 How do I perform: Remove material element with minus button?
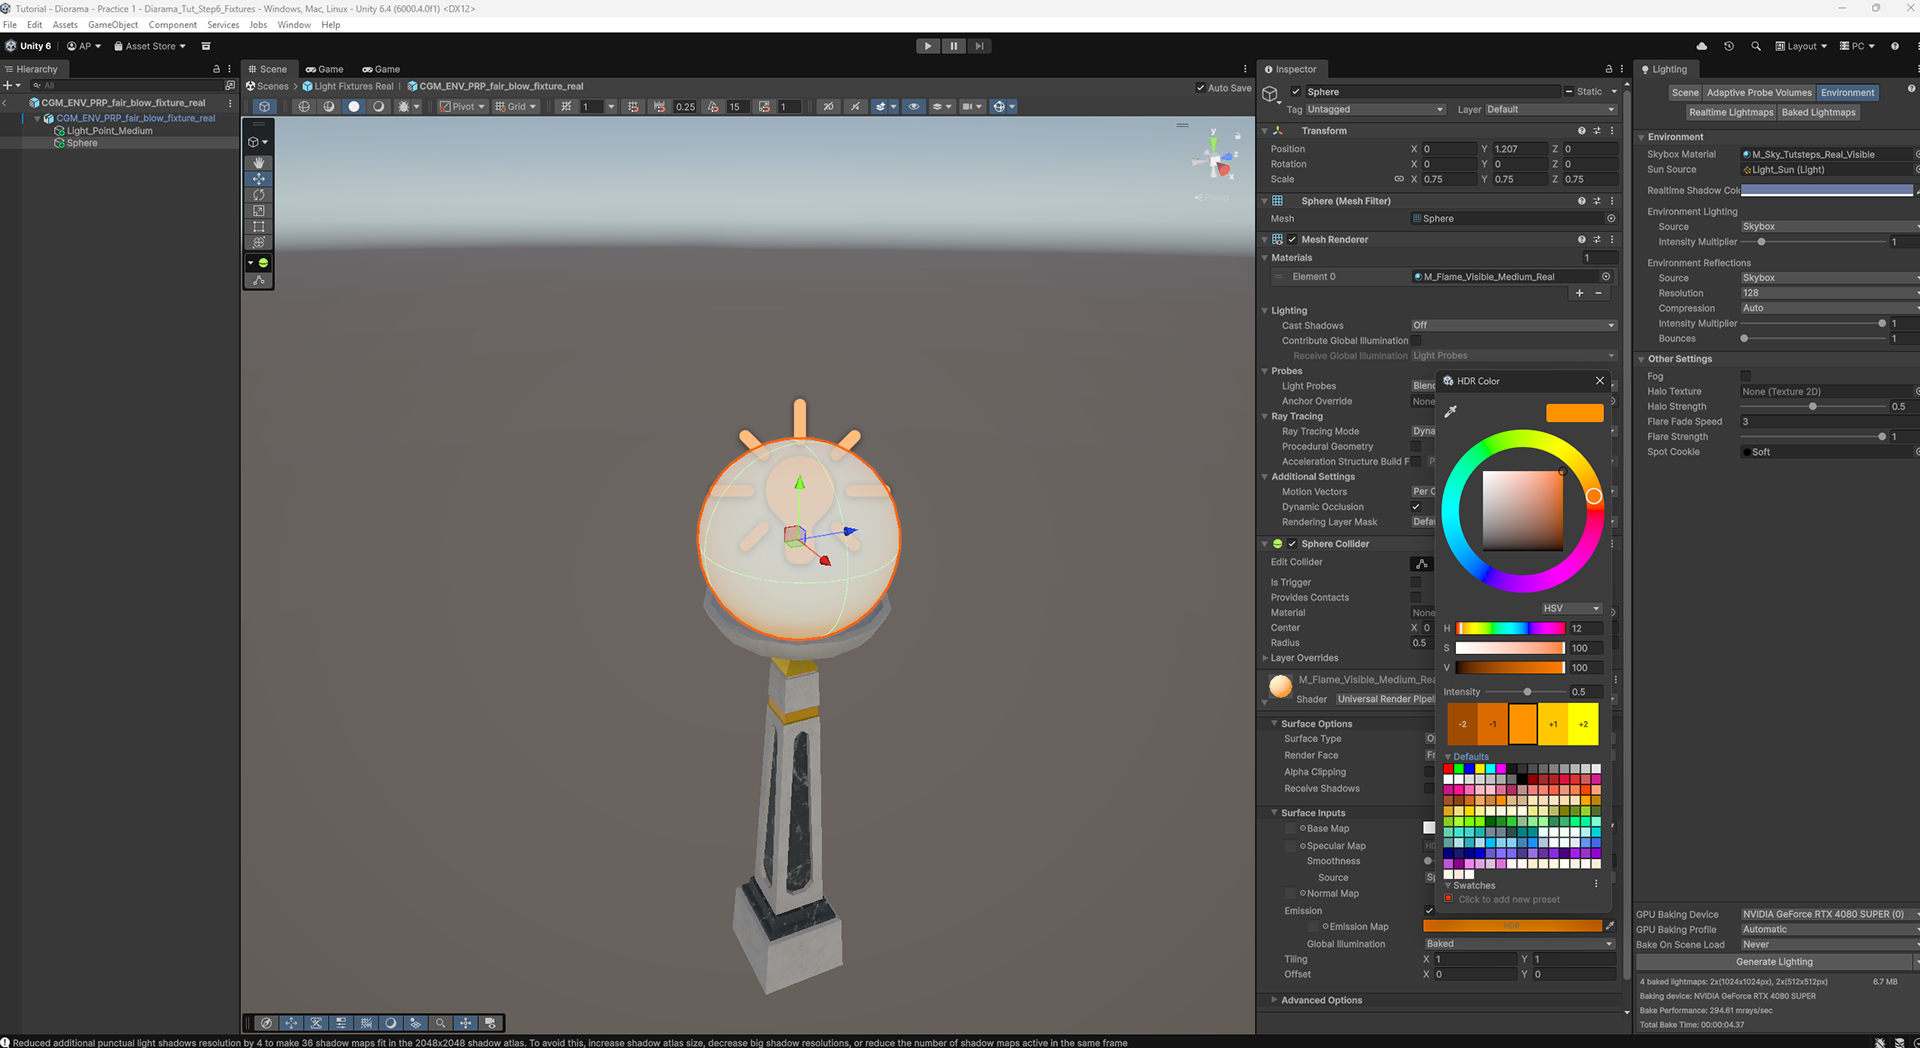(1599, 293)
